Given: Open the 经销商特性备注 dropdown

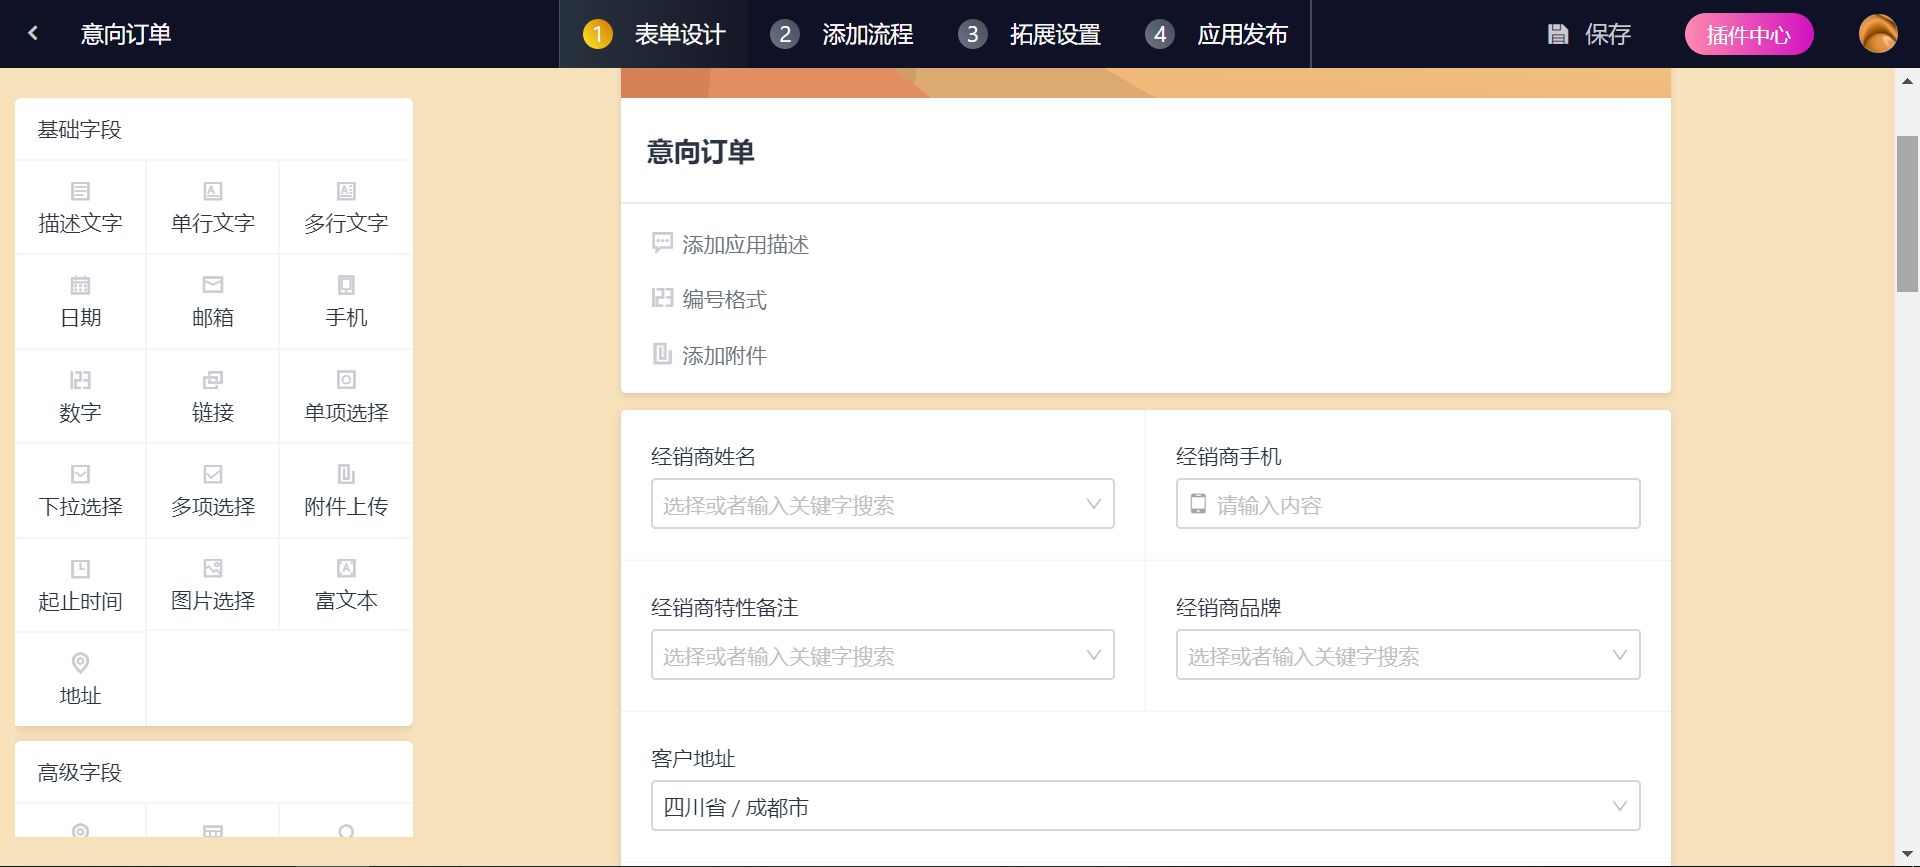Looking at the screenshot, I should coord(882,655).
